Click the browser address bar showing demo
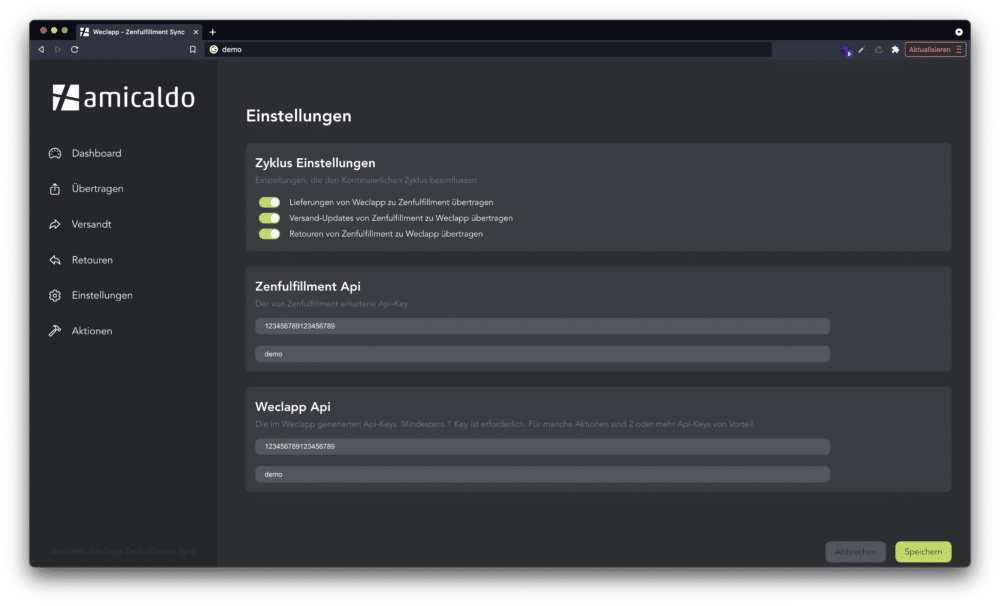Screen dimensions: 1000x606 click(488, 49)
